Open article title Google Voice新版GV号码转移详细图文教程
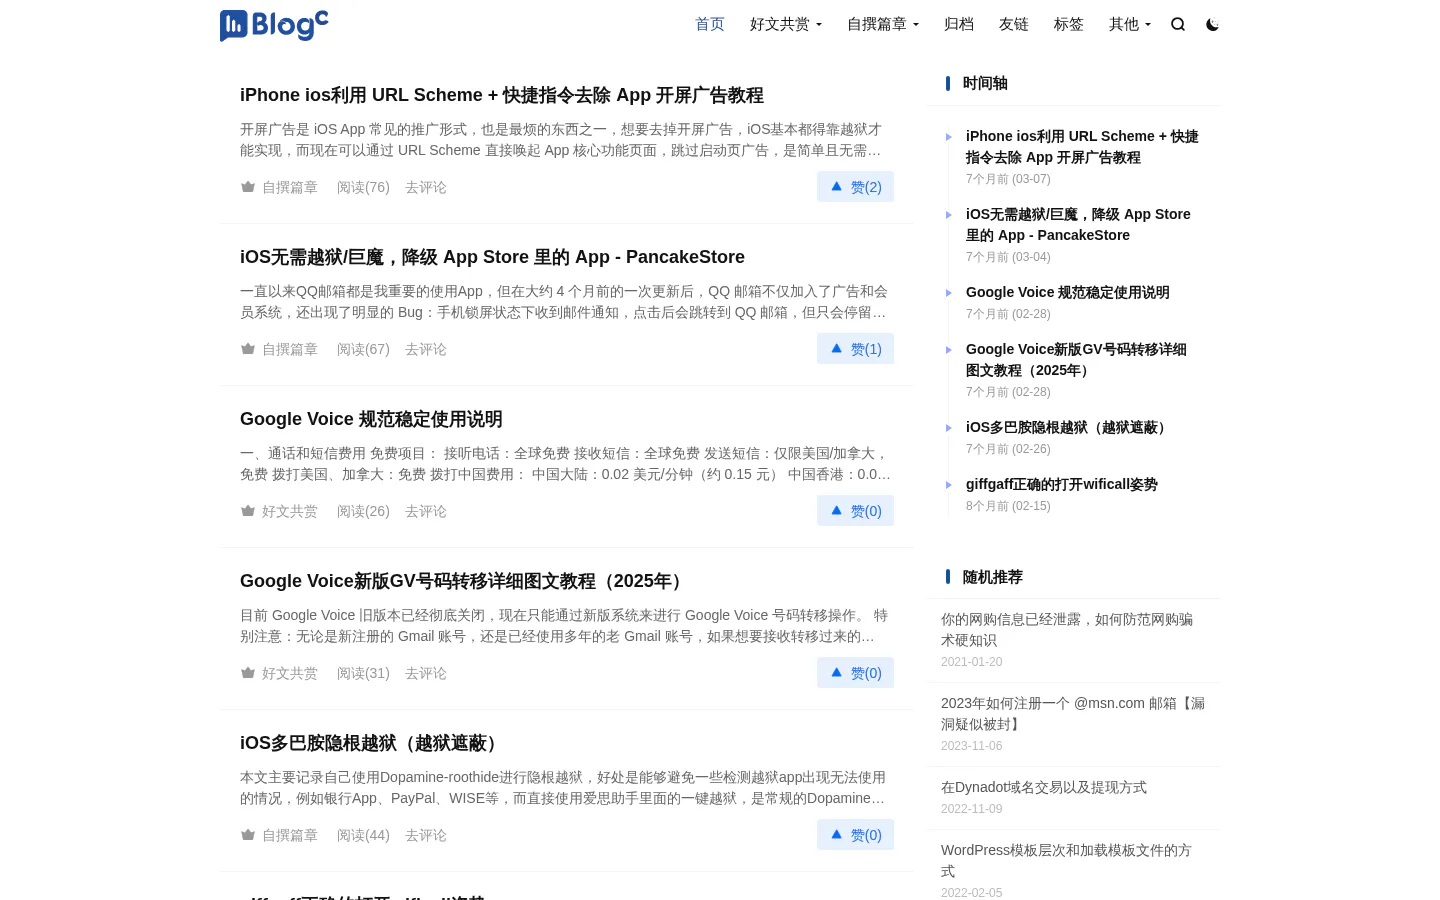Image resolution: width=1440 pixels, height=900 pixels. [x=465, y=581]
